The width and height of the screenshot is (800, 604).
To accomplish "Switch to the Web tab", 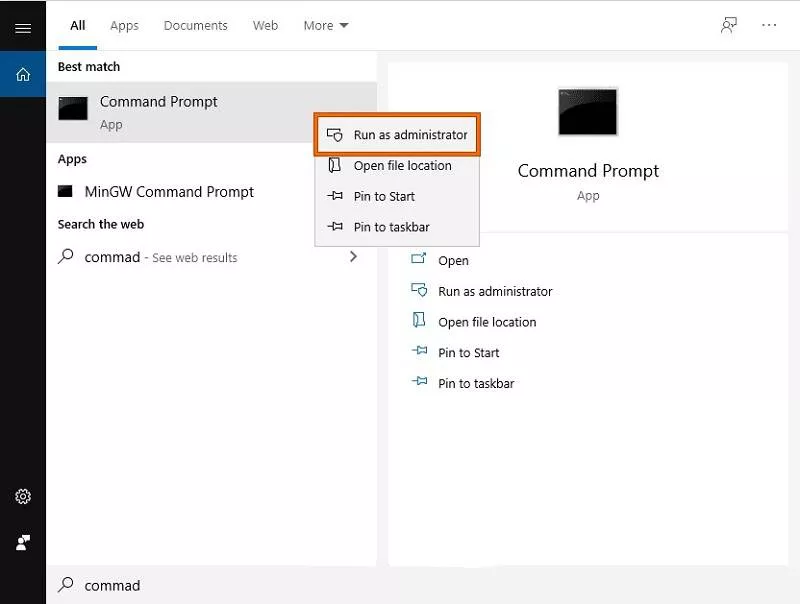I will point(265,26).
